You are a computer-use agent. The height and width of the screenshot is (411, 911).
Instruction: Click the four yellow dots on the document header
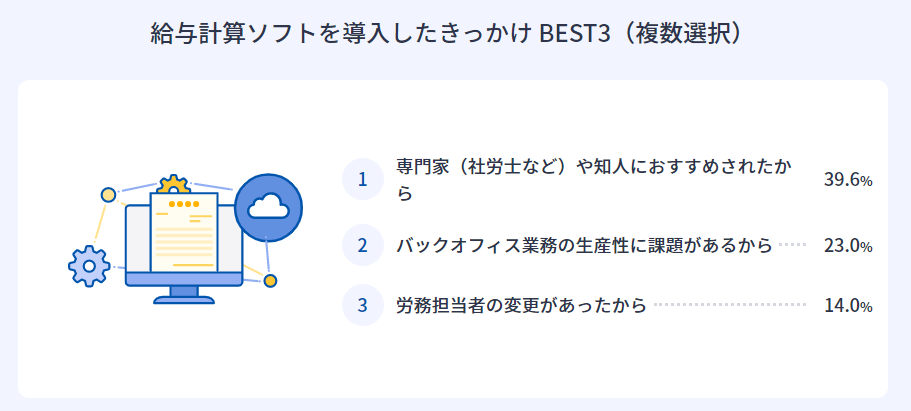tap(183, 205)
